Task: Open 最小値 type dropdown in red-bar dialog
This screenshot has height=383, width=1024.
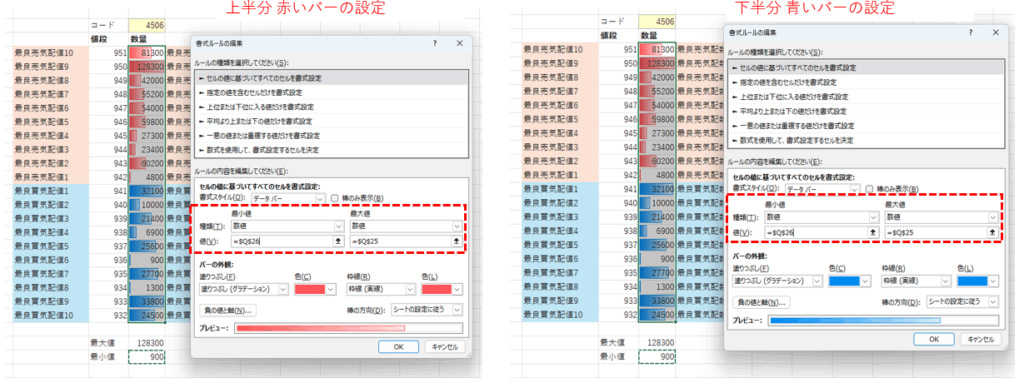Action: (x=287, y=226)
